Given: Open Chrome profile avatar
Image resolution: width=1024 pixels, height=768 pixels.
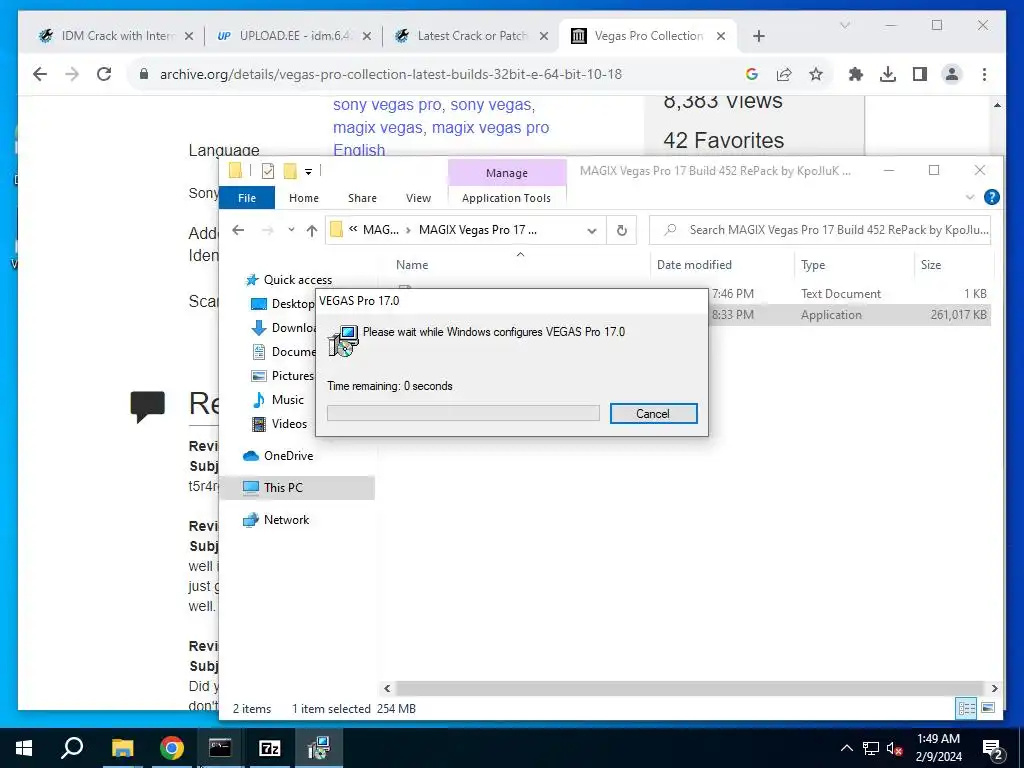Looking at the screenshot, I should pos(952,74).
